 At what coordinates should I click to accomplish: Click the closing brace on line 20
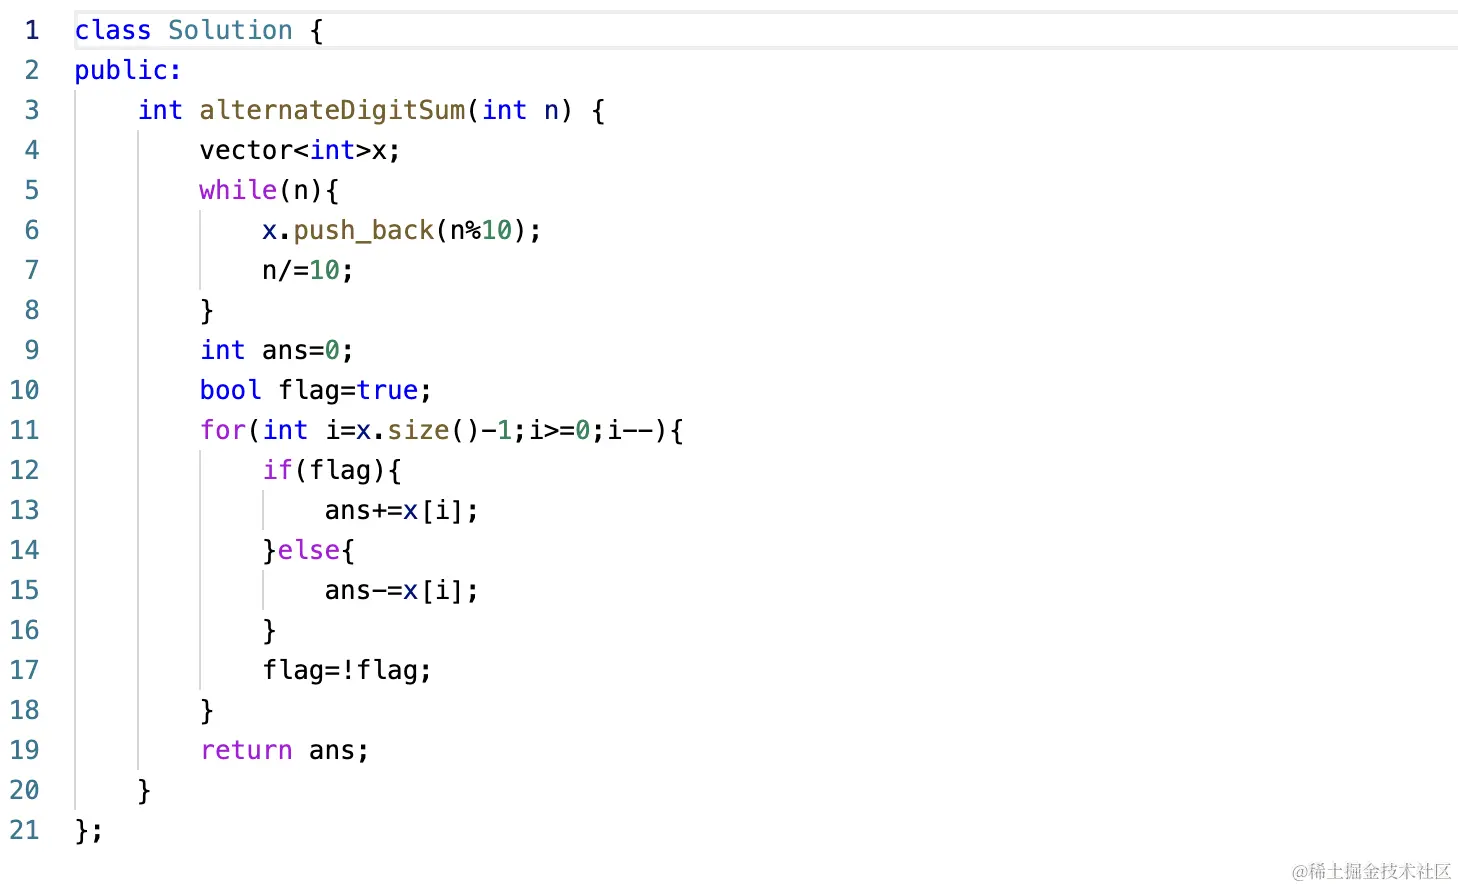[144, 790]
